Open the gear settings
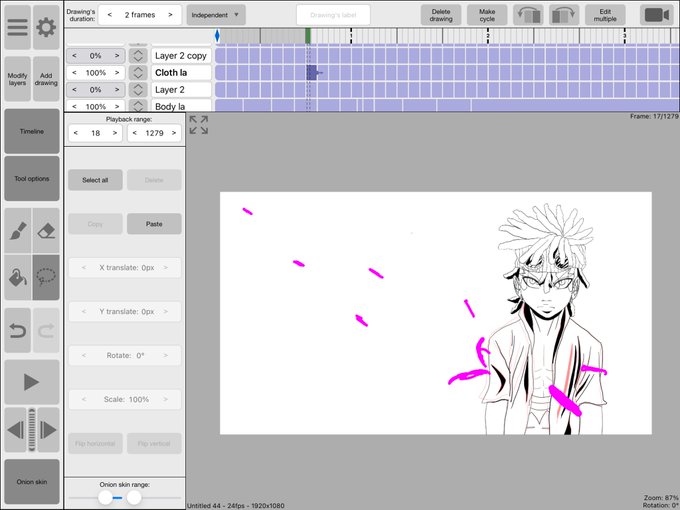 (46, 27)
